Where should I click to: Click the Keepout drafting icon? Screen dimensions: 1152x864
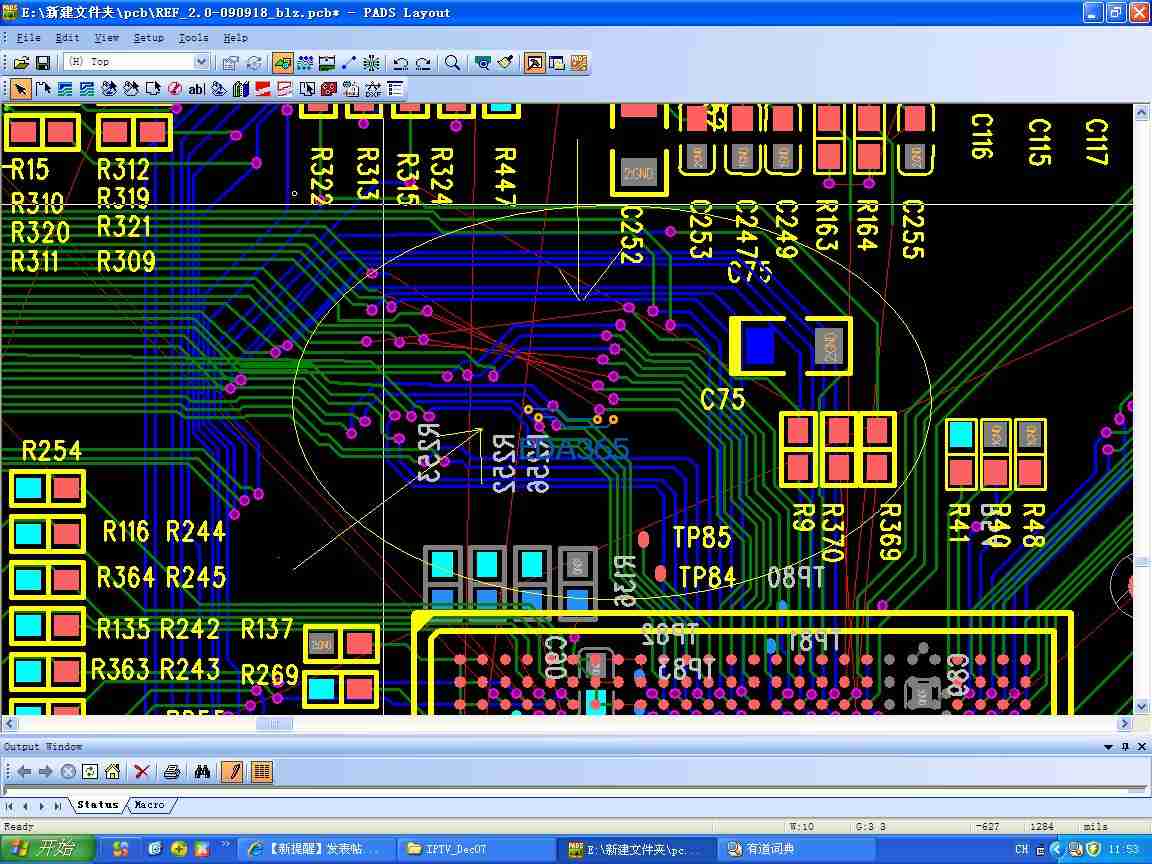[175, 90]
